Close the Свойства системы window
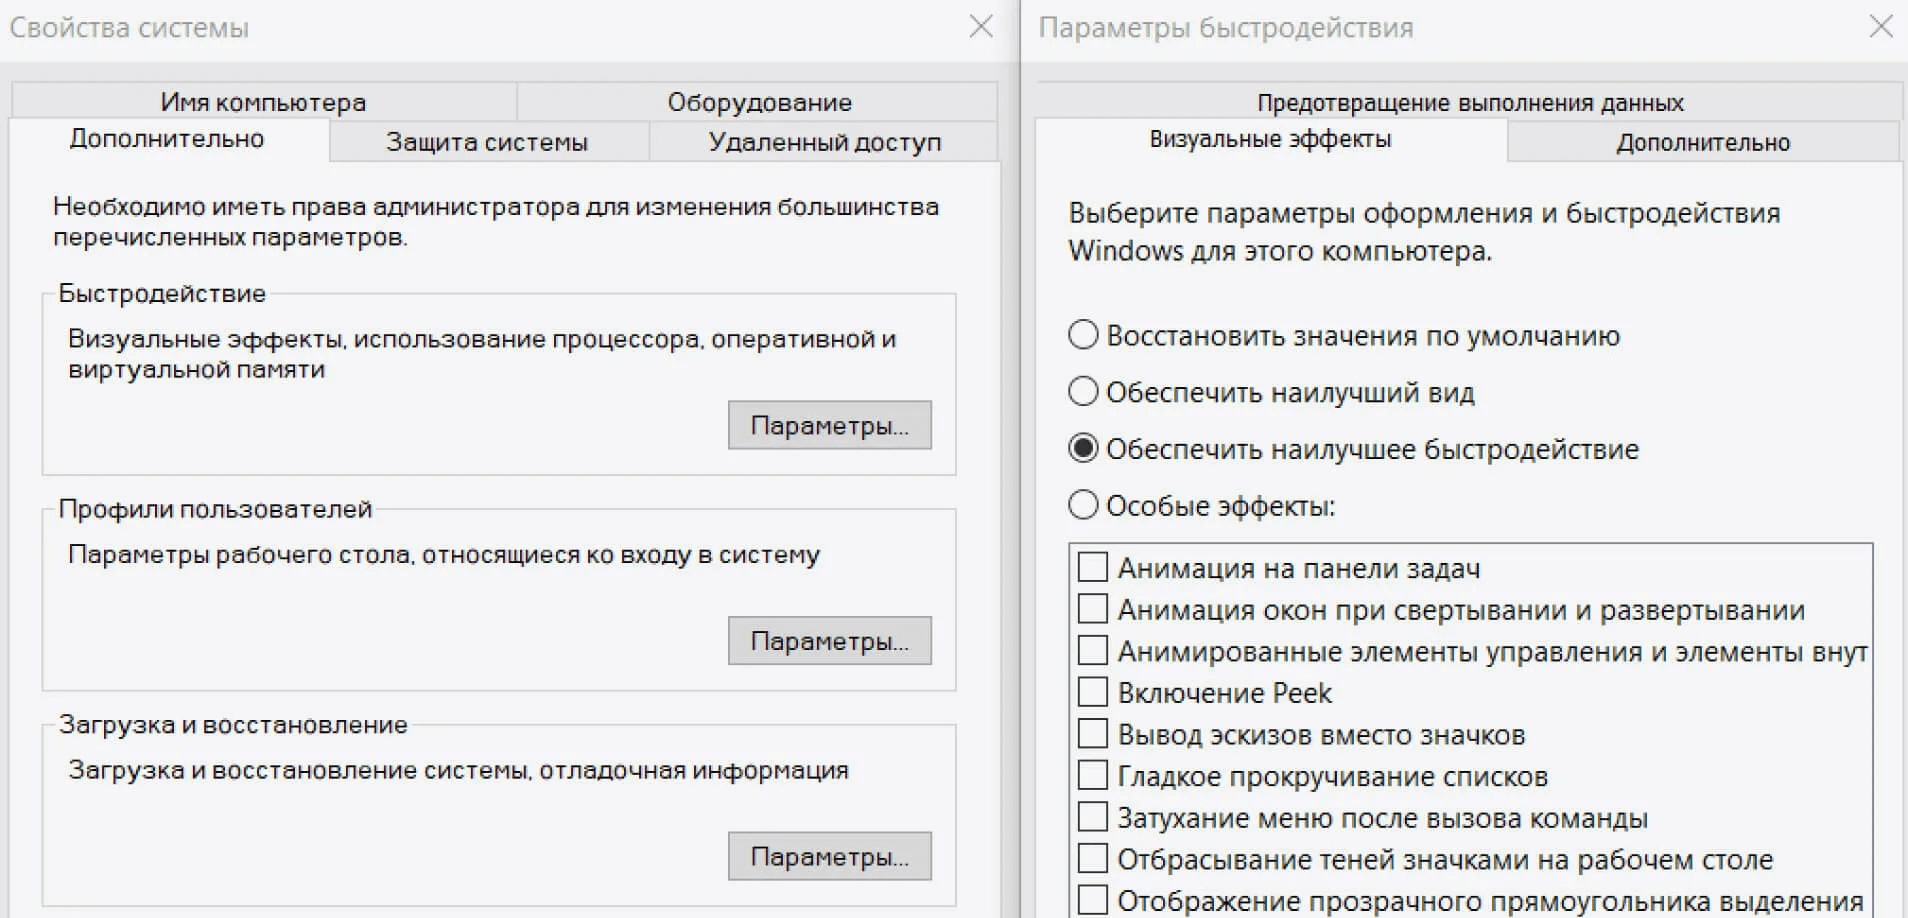The width and height of the screenshot is (1908, 918). coord(981,27)
